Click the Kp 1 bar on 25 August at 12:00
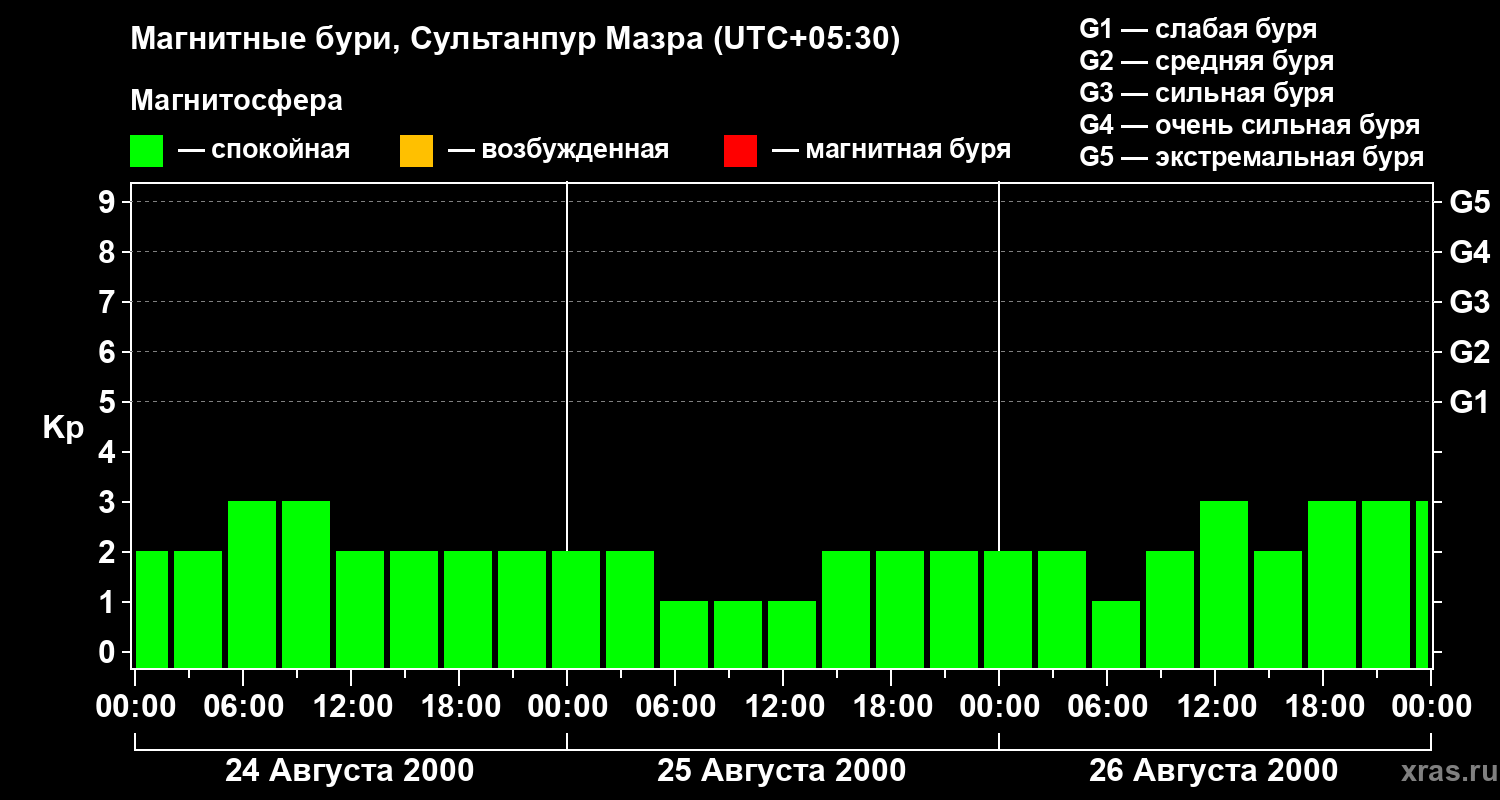The width and height of the screenshot is (1500, 800). click(x=792, y=634)
